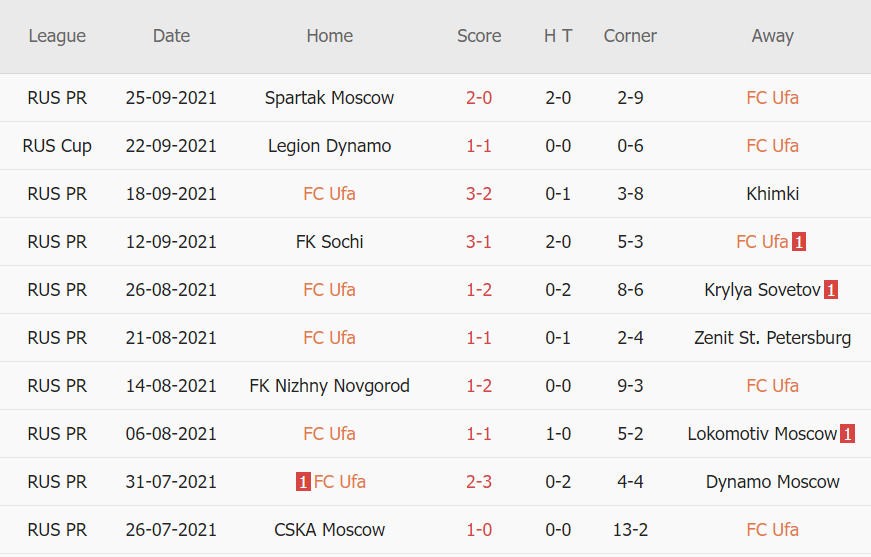Select FK Nizhny Novgorod team link
Viewport: 871px width, 557px height.
point(329,386)
